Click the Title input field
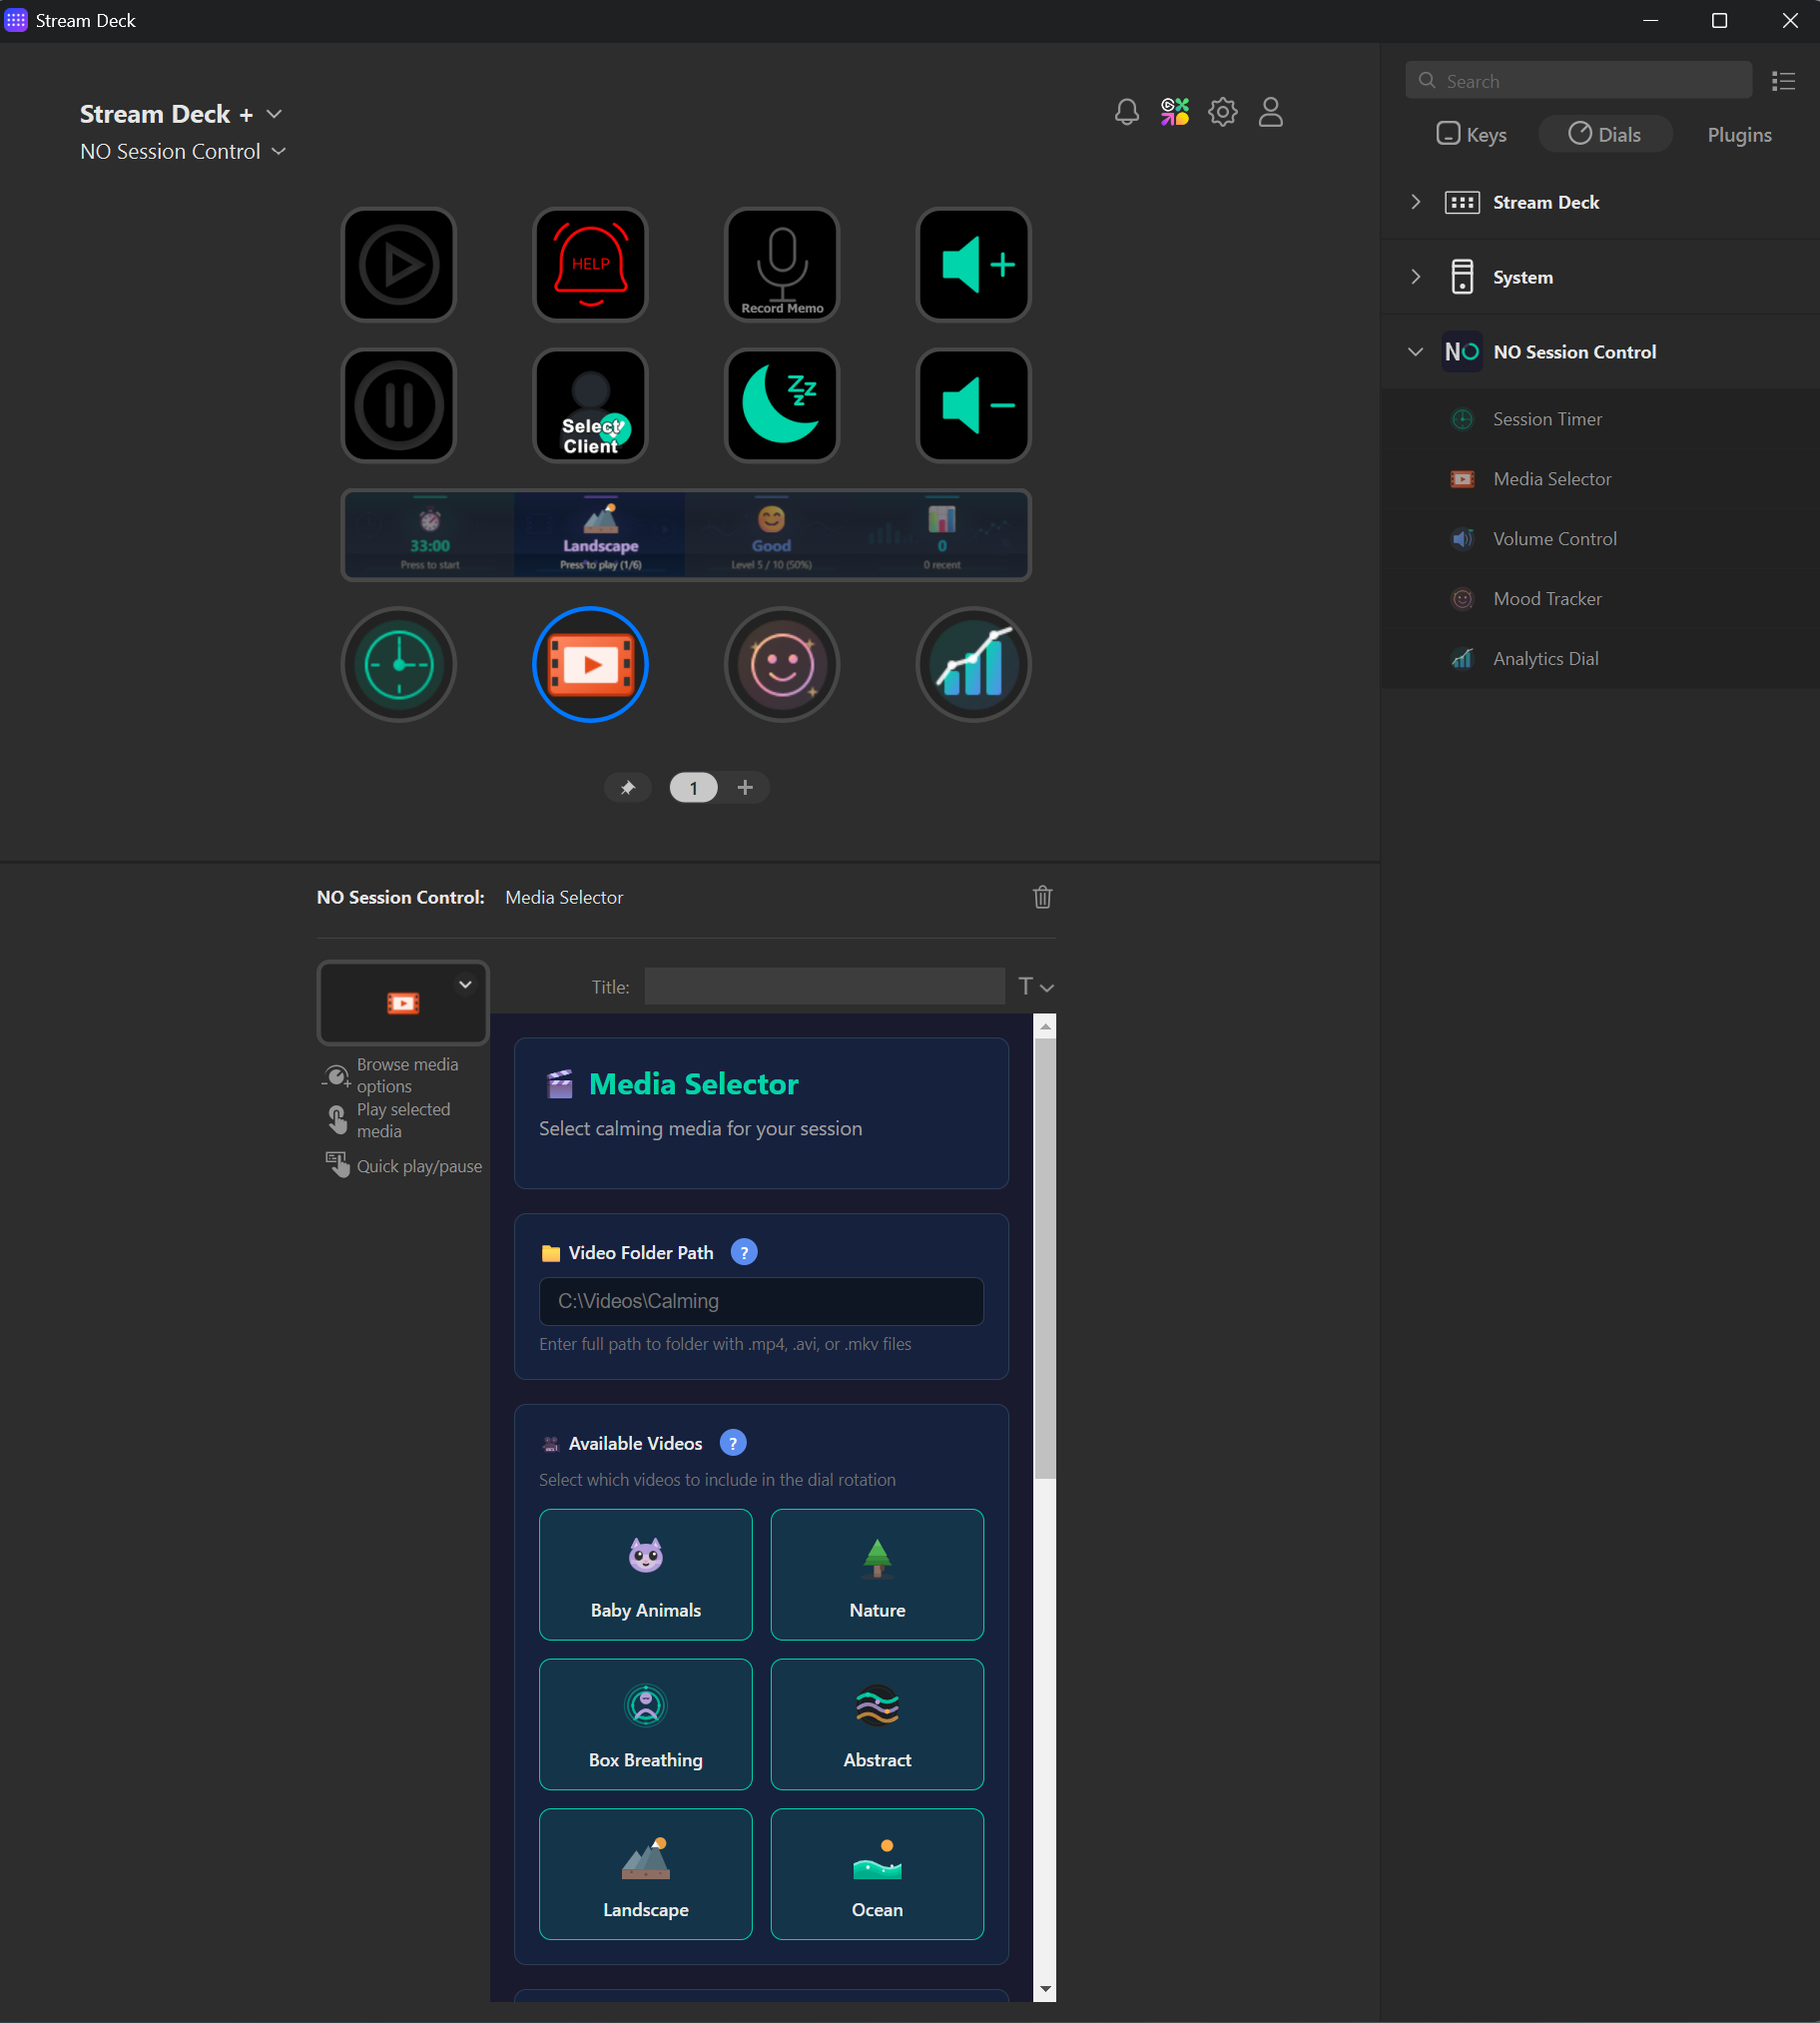This screenshot has height=2023, width=1820. [824, 986]
